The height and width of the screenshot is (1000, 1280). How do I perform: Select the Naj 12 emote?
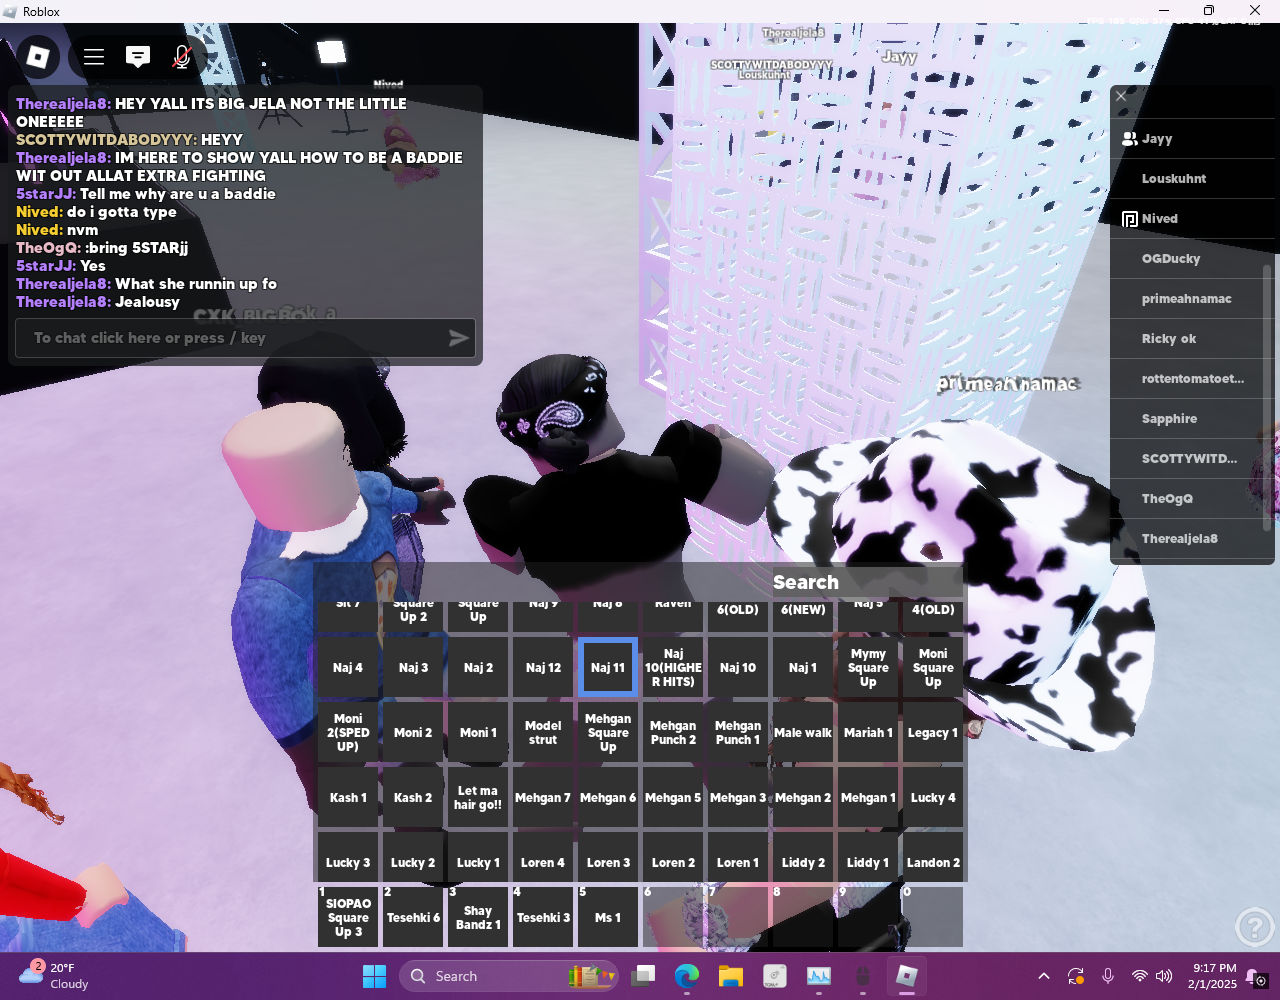tap(543, 668)
